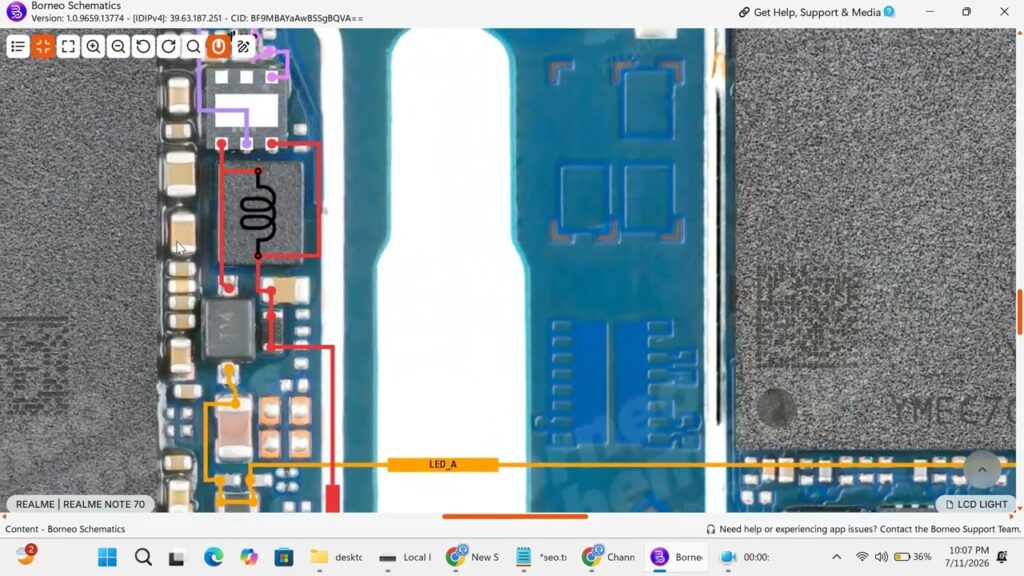Open the screen recorder timer on taskbar

[x=744, y=557]
